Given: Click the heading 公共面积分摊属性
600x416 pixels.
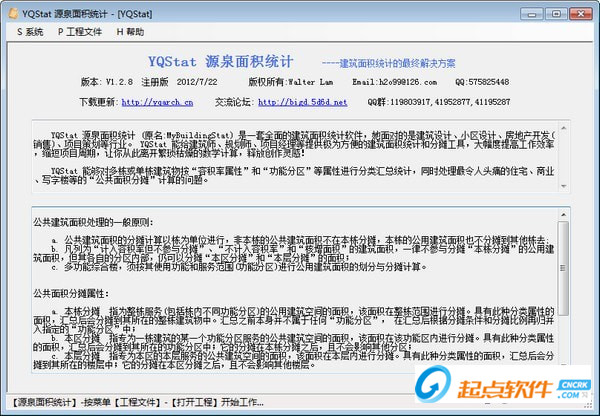Looking at the screenshot, I should [71, 294].
